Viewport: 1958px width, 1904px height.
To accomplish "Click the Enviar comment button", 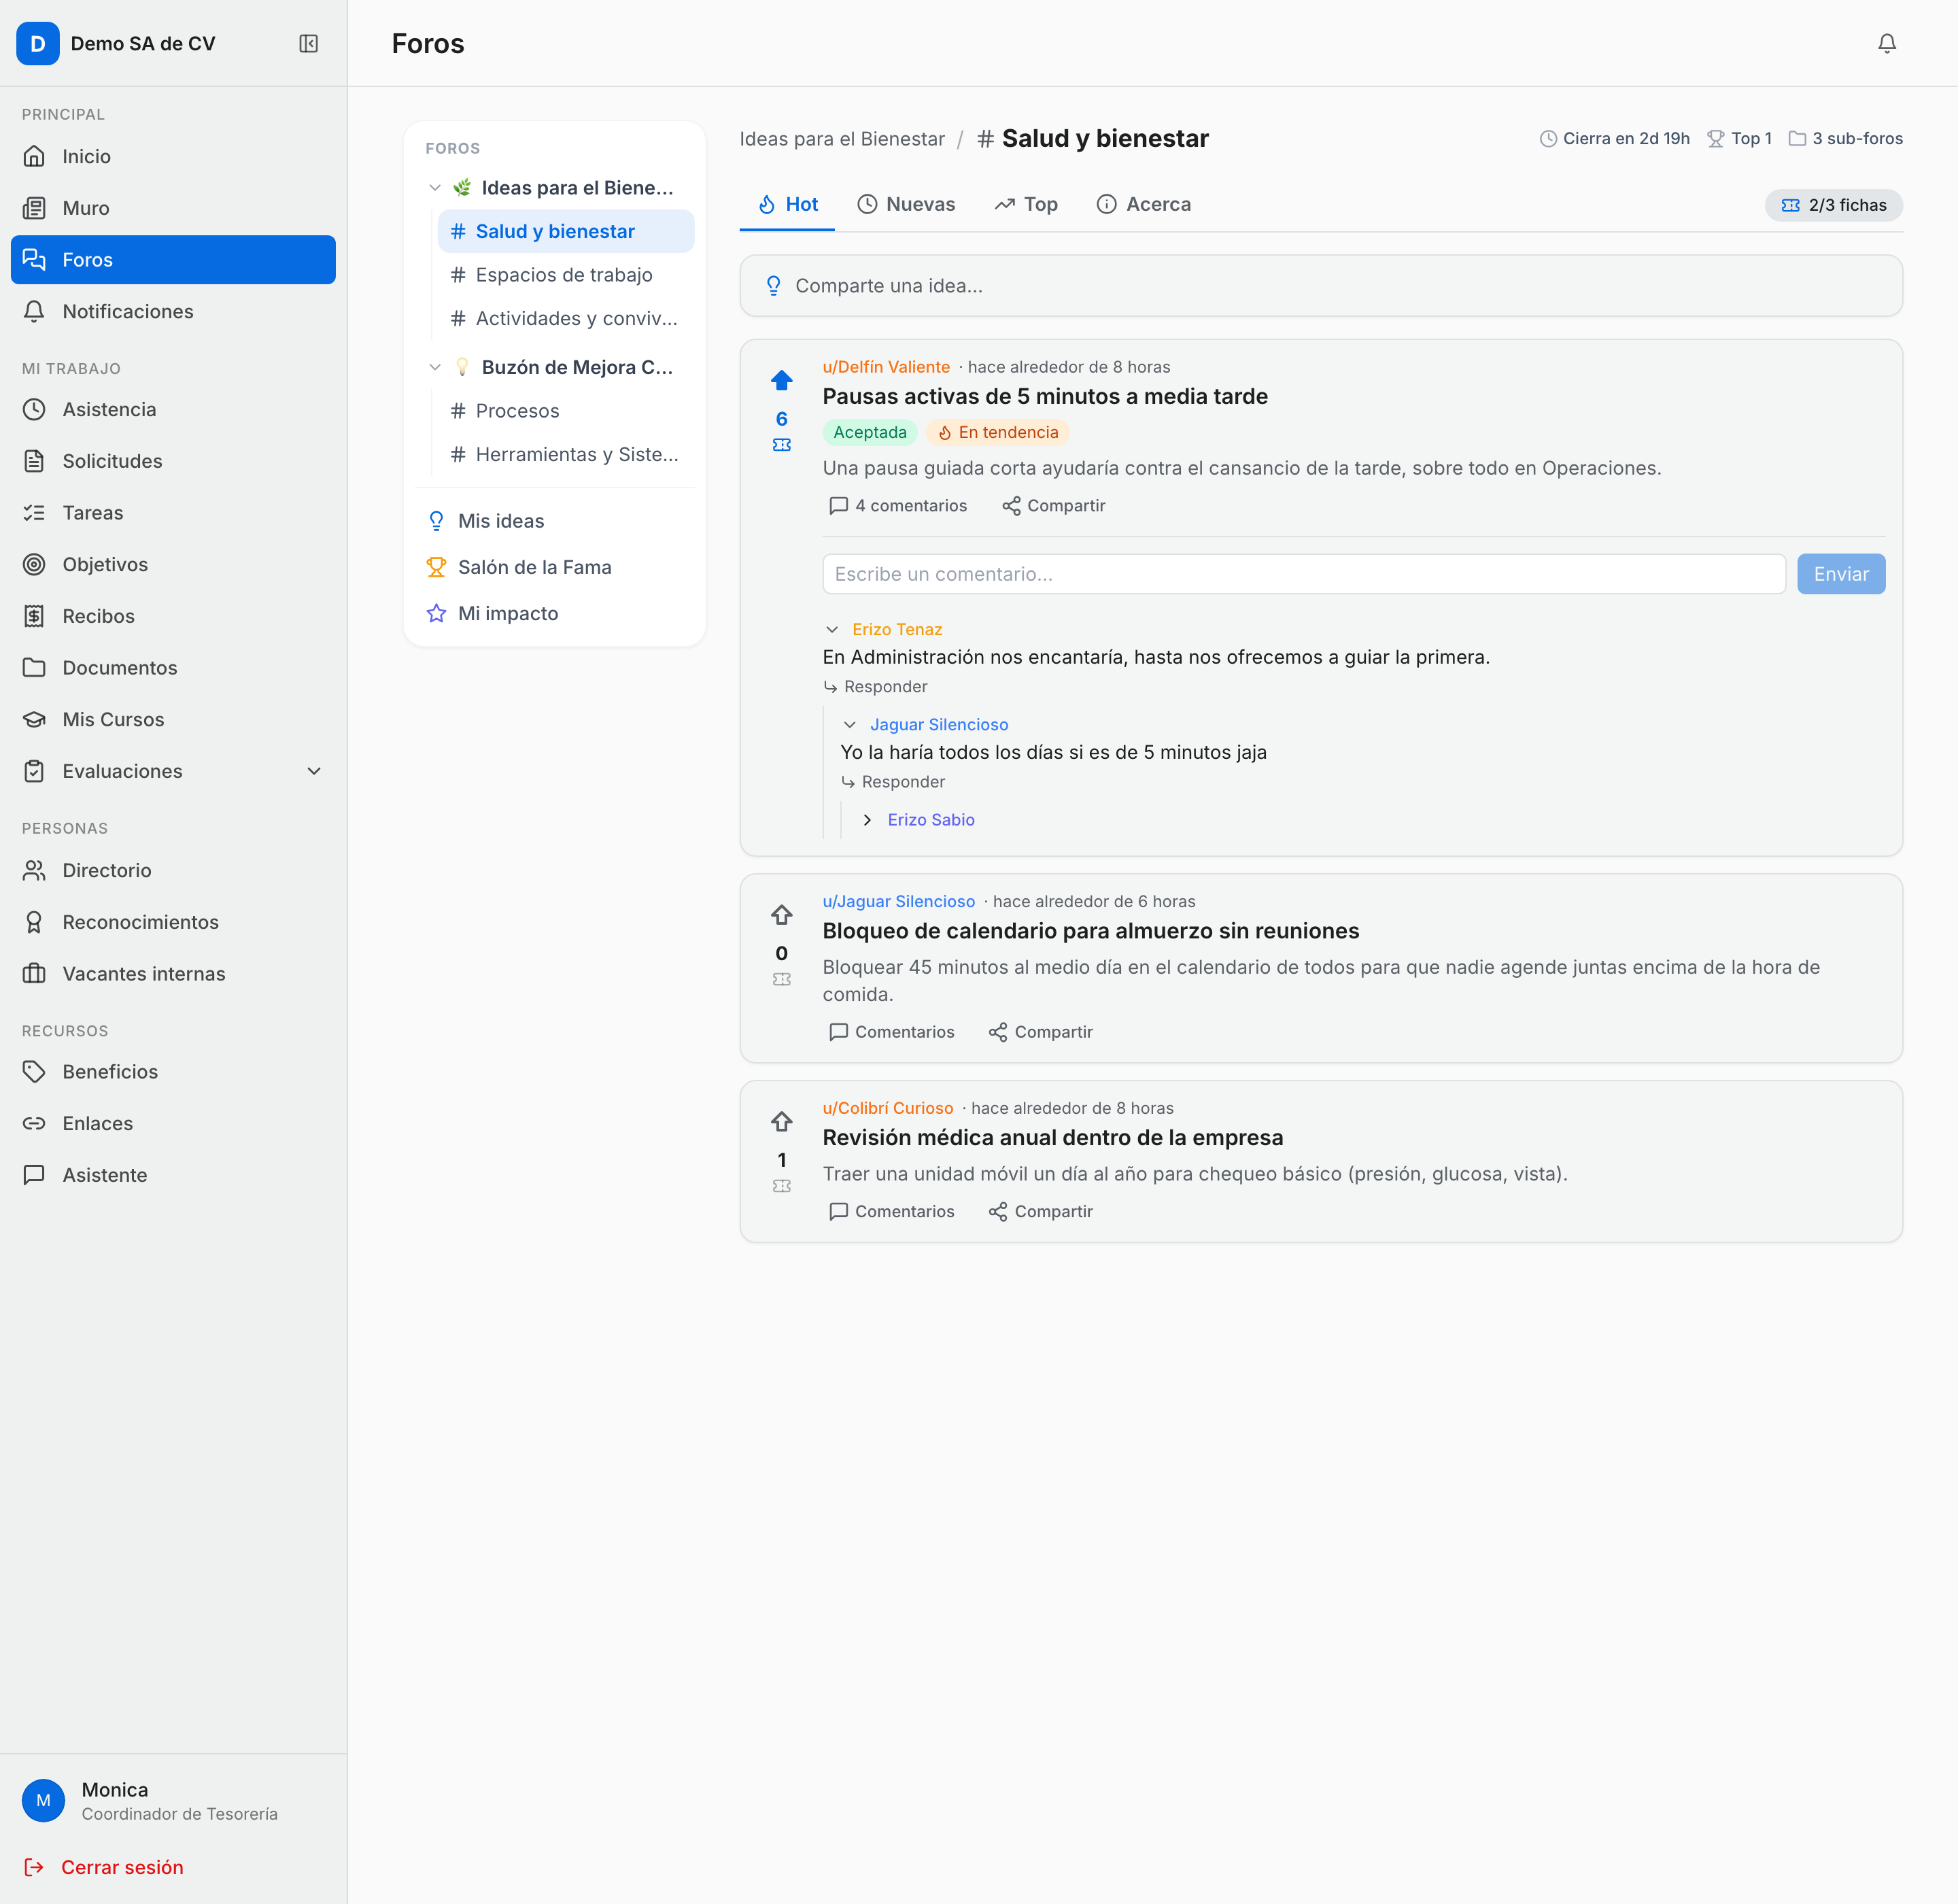I will point(1840,574).
